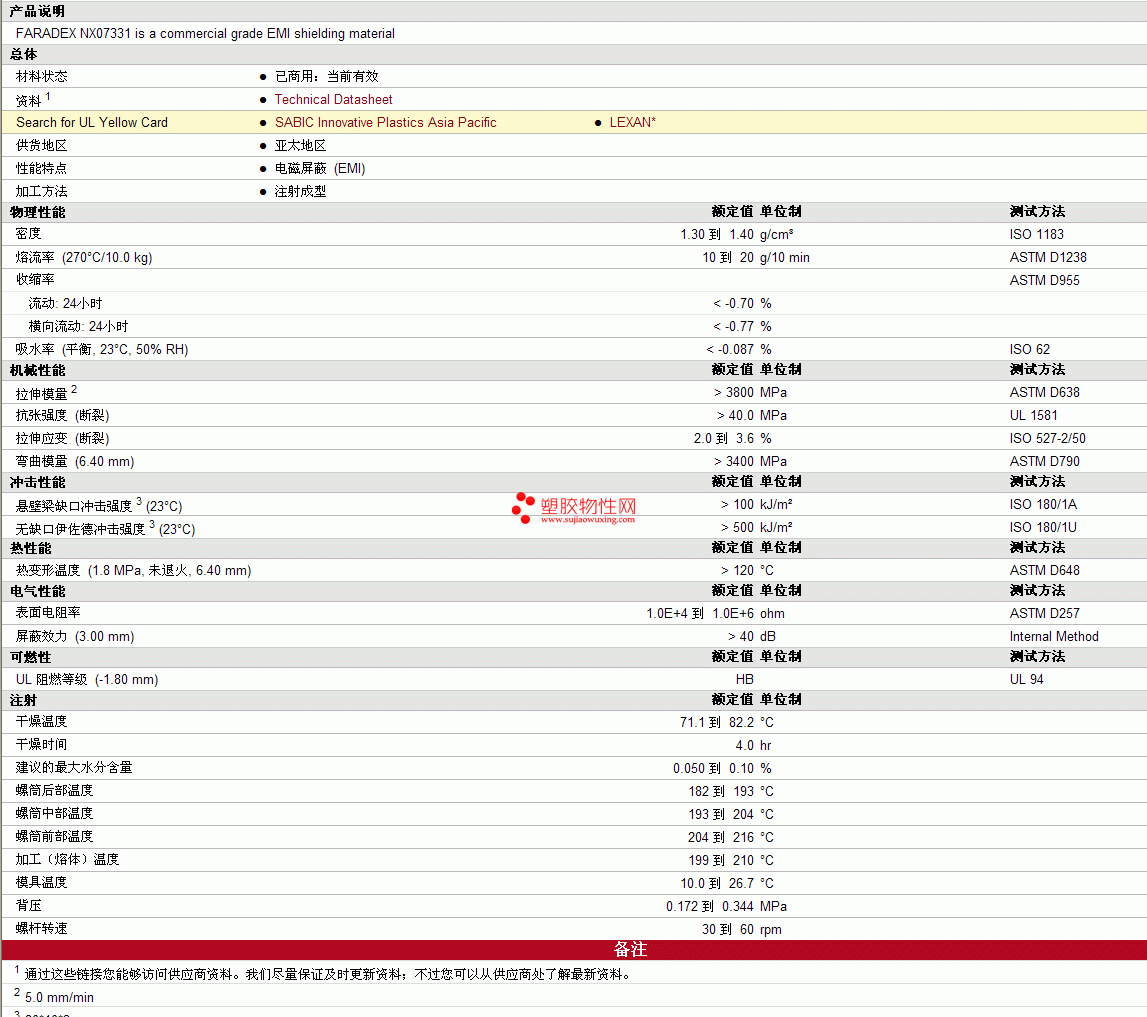
Task: Select the "螺杆转速" row label
Action: tap(42, 928)
